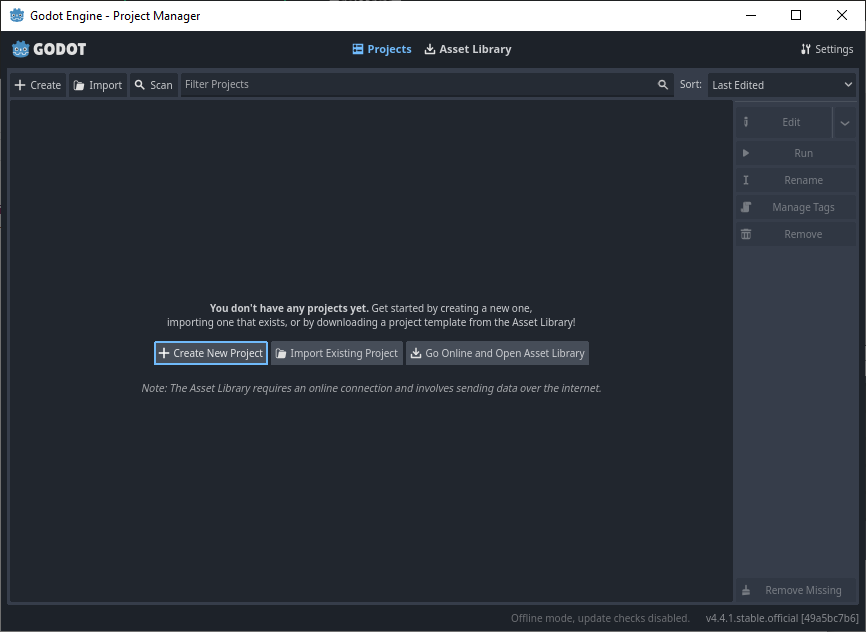
Task: Click the magnifier icon in Filter Projects
Action: click(662, 85)
